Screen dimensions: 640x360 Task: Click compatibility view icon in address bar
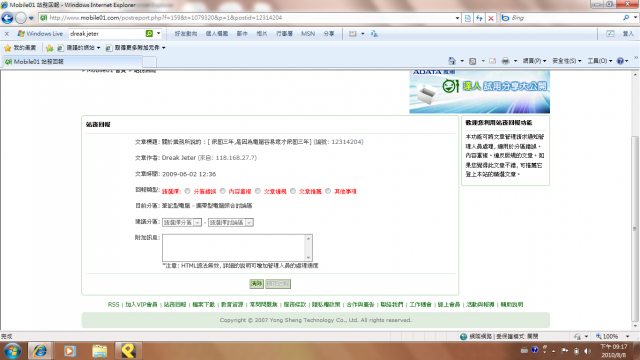click(468, 18)
